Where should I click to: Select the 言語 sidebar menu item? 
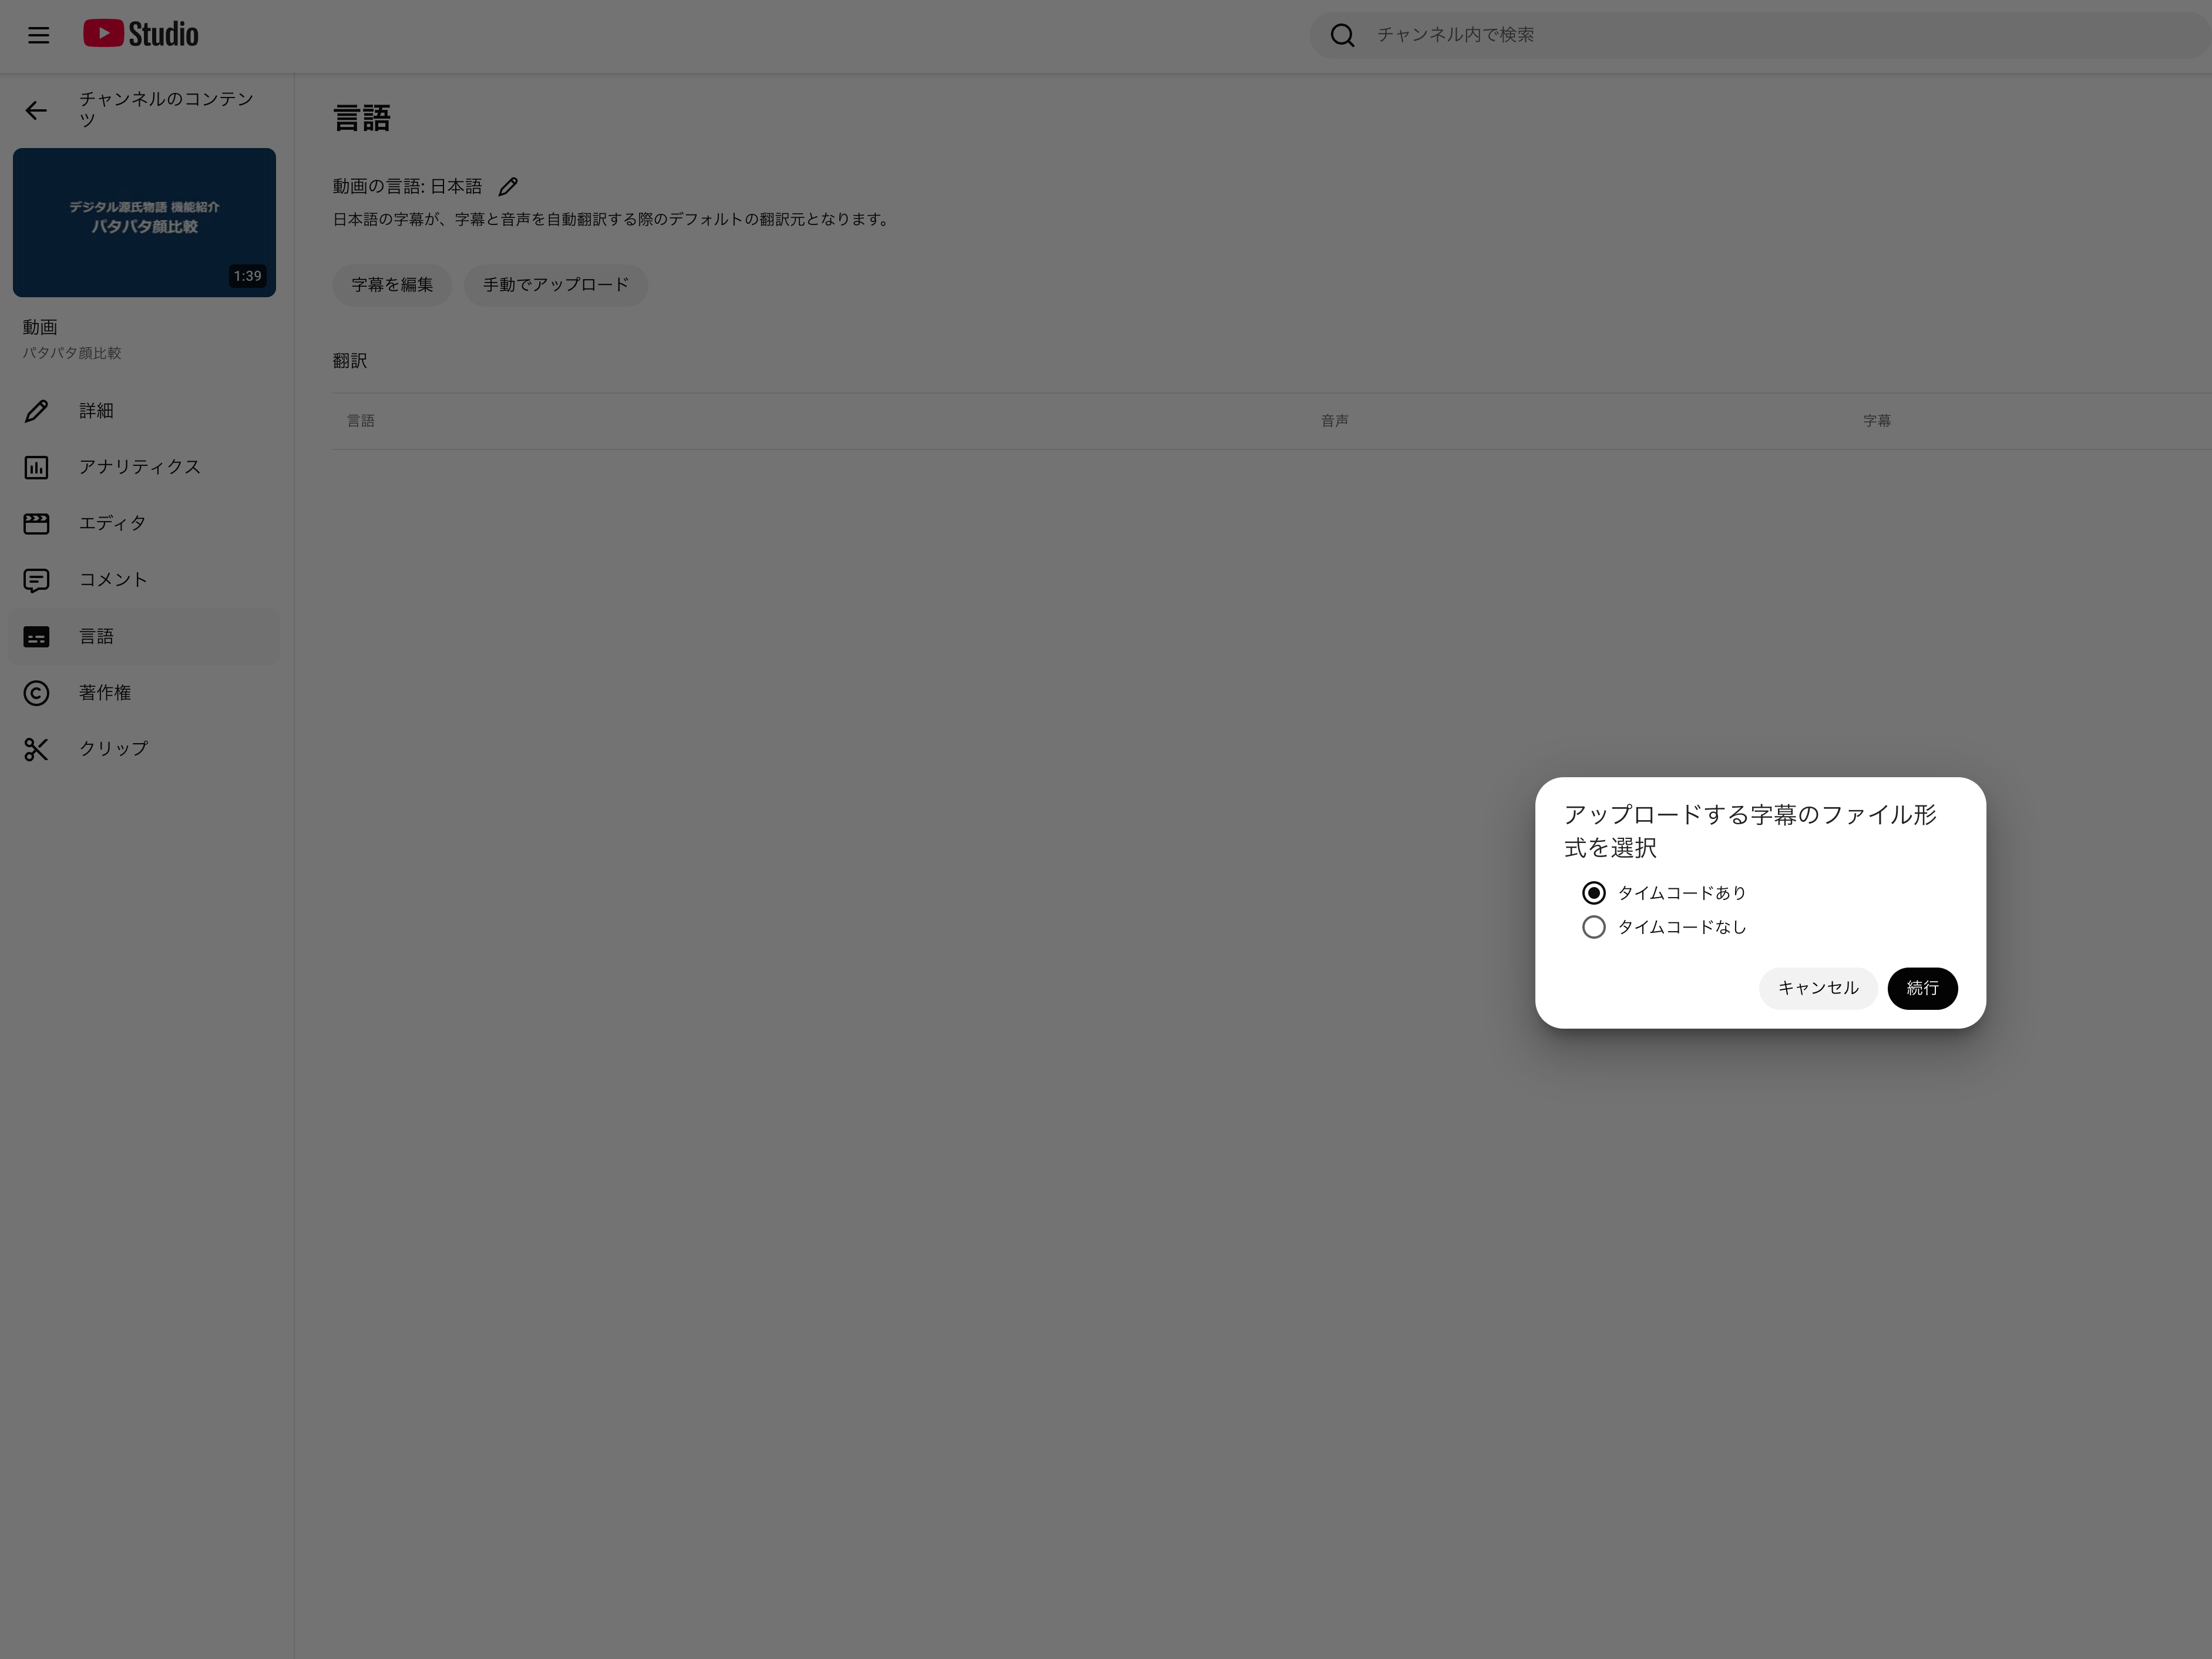pyautogui.click(x=144, y=637)
